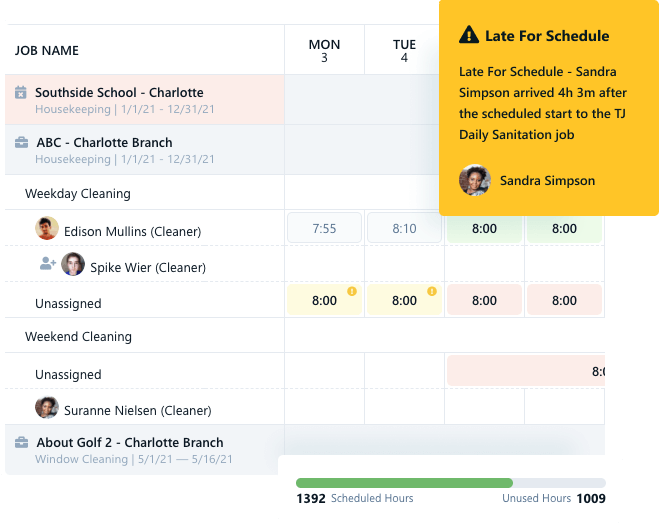659x523 pixels.
Task: Click warning badge on Monday Unassigned 8:00 shift
Action: click(352, 292)
